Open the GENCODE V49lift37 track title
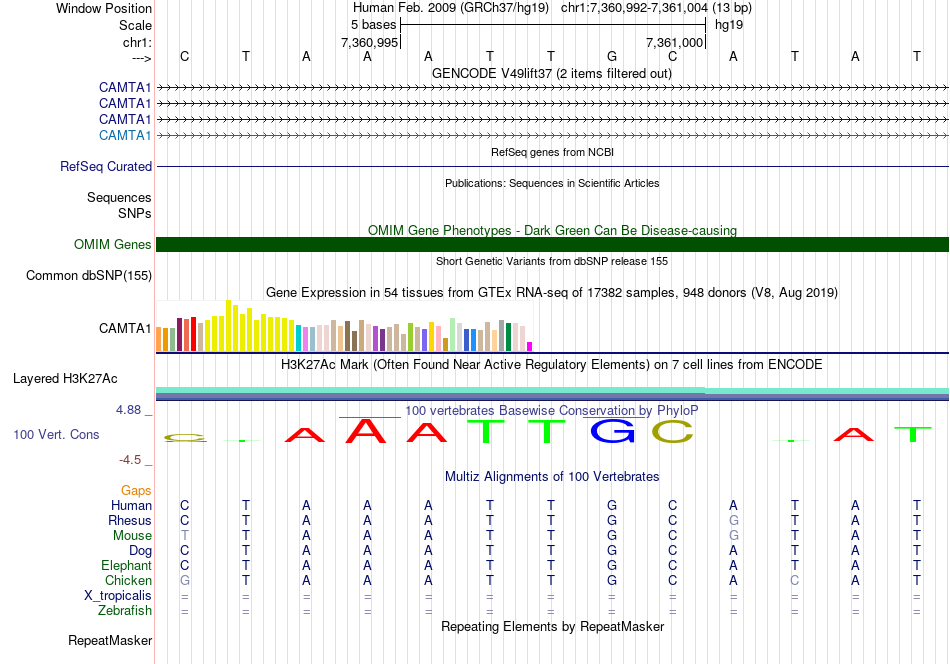The height and width of the screenshot is (664, 950). click(552, 74)
